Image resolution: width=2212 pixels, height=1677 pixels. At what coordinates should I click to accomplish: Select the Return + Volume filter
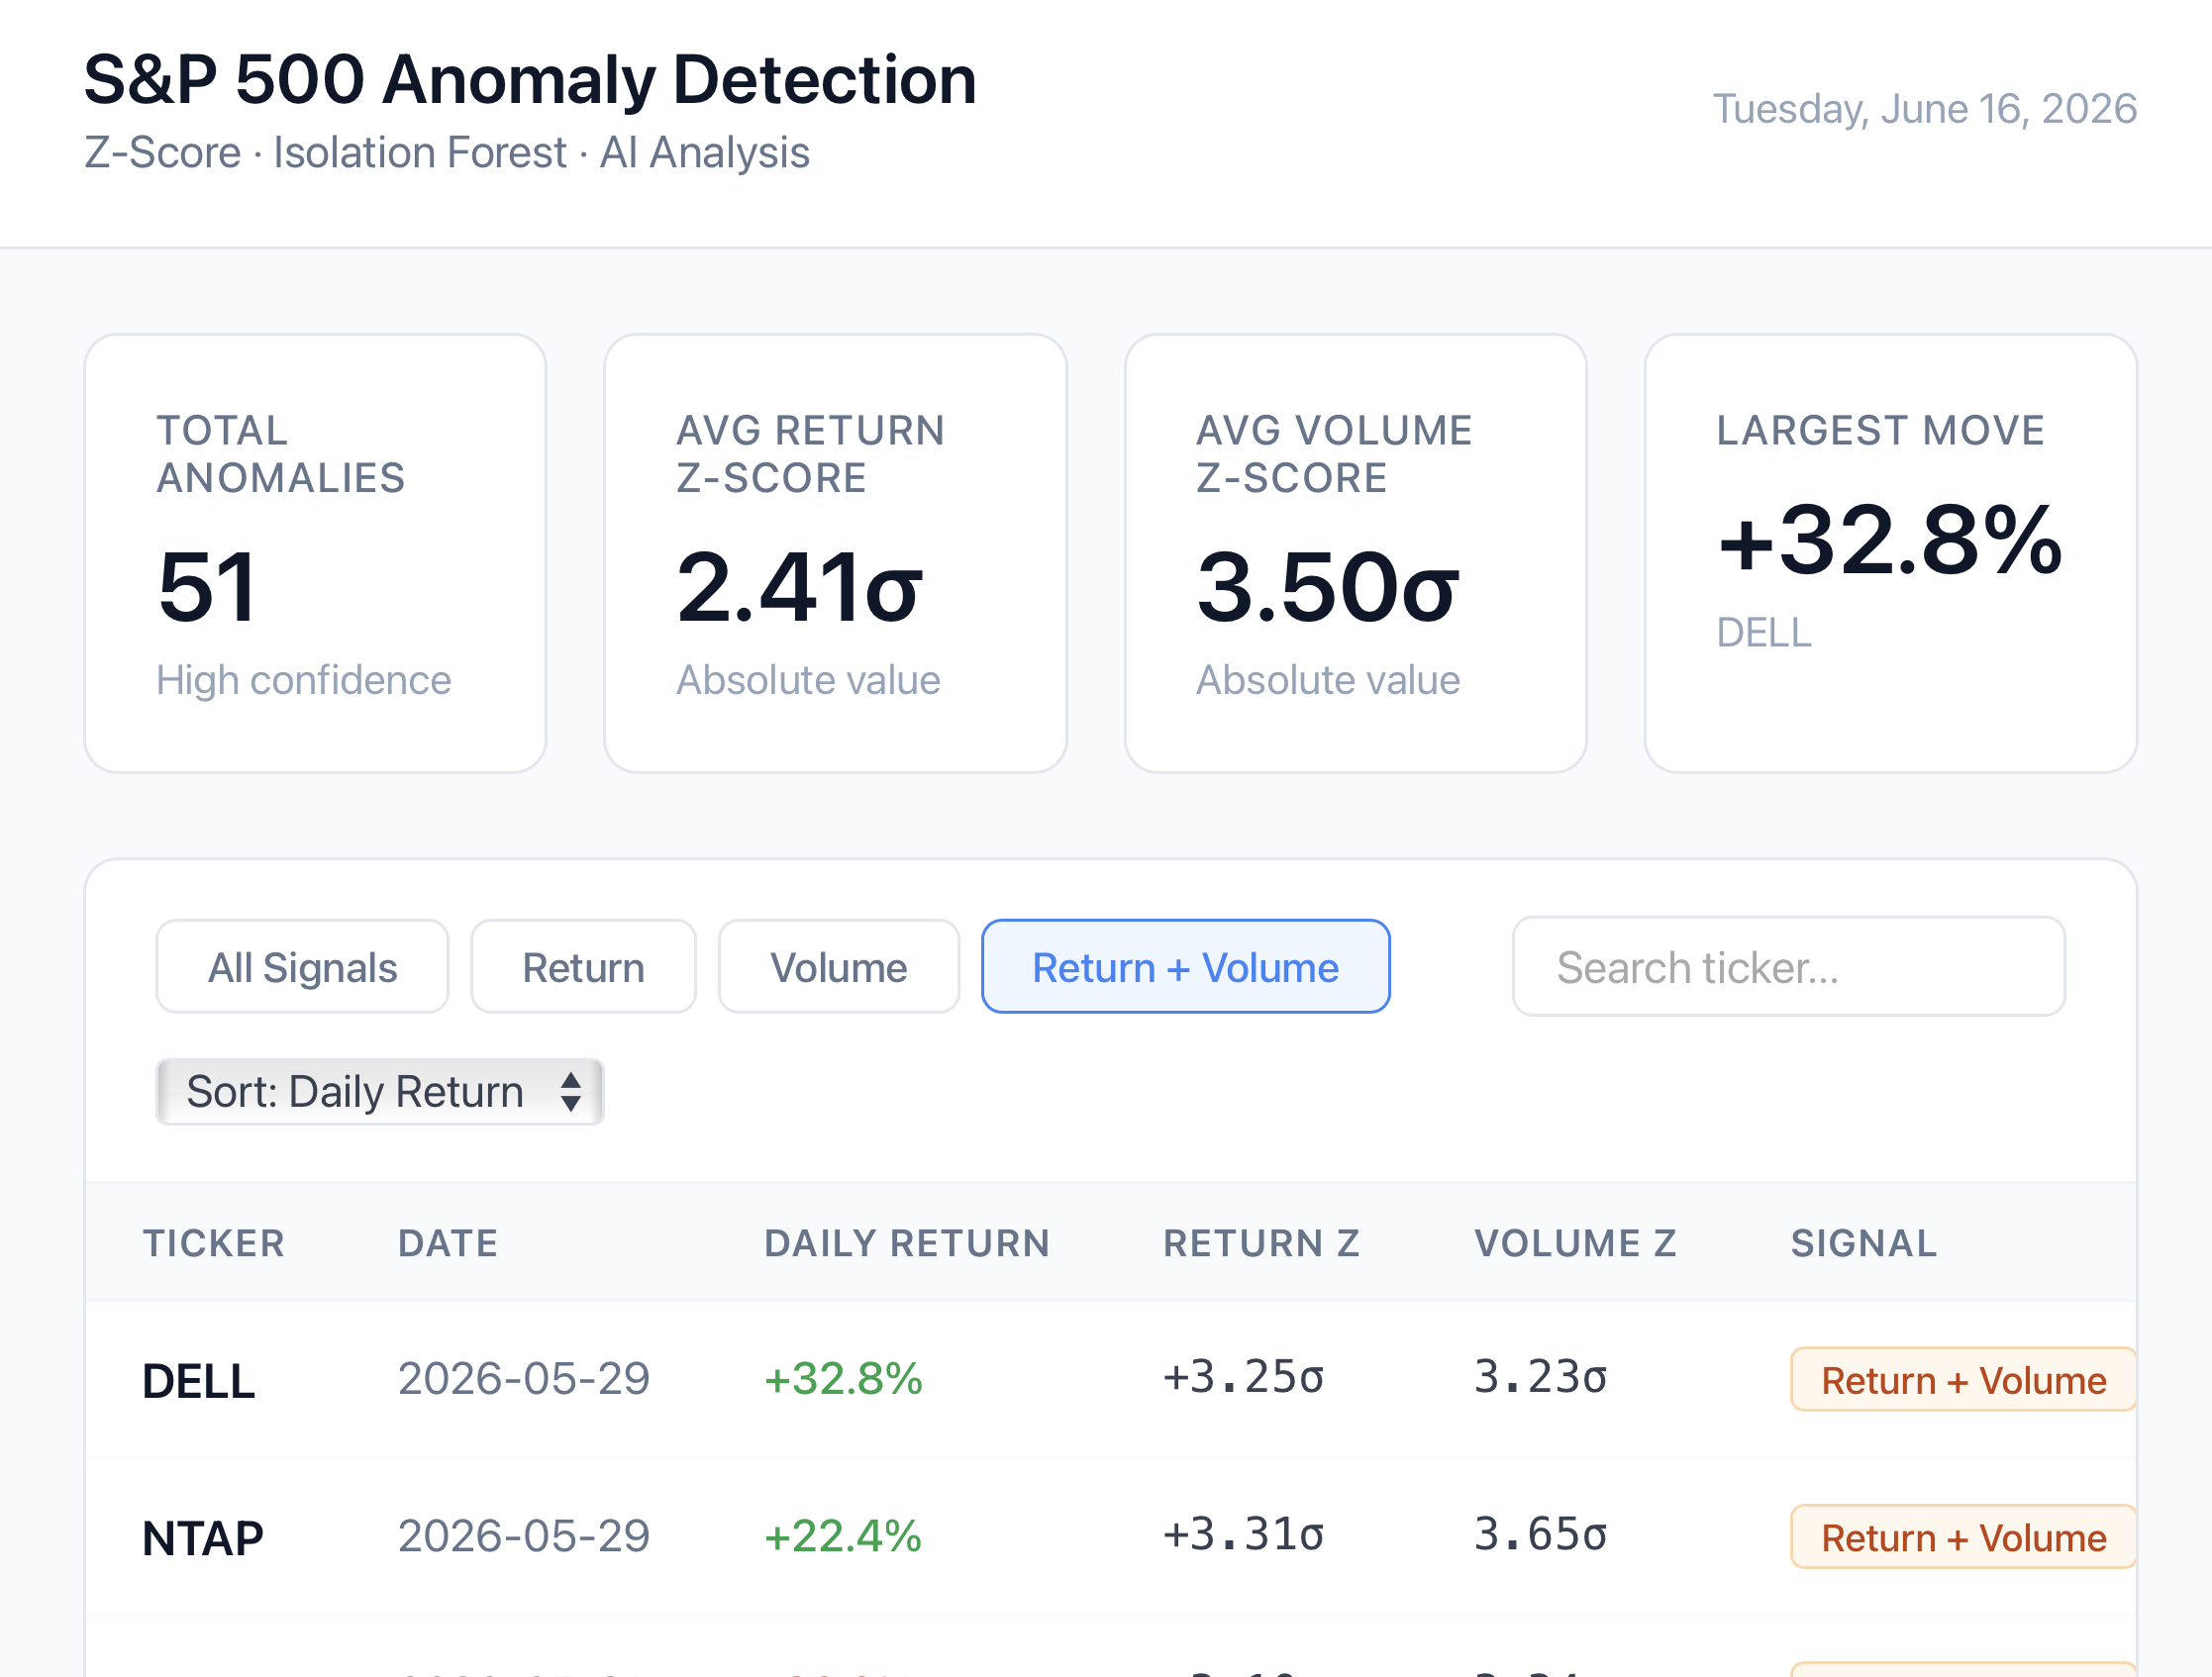[1185, 967]
